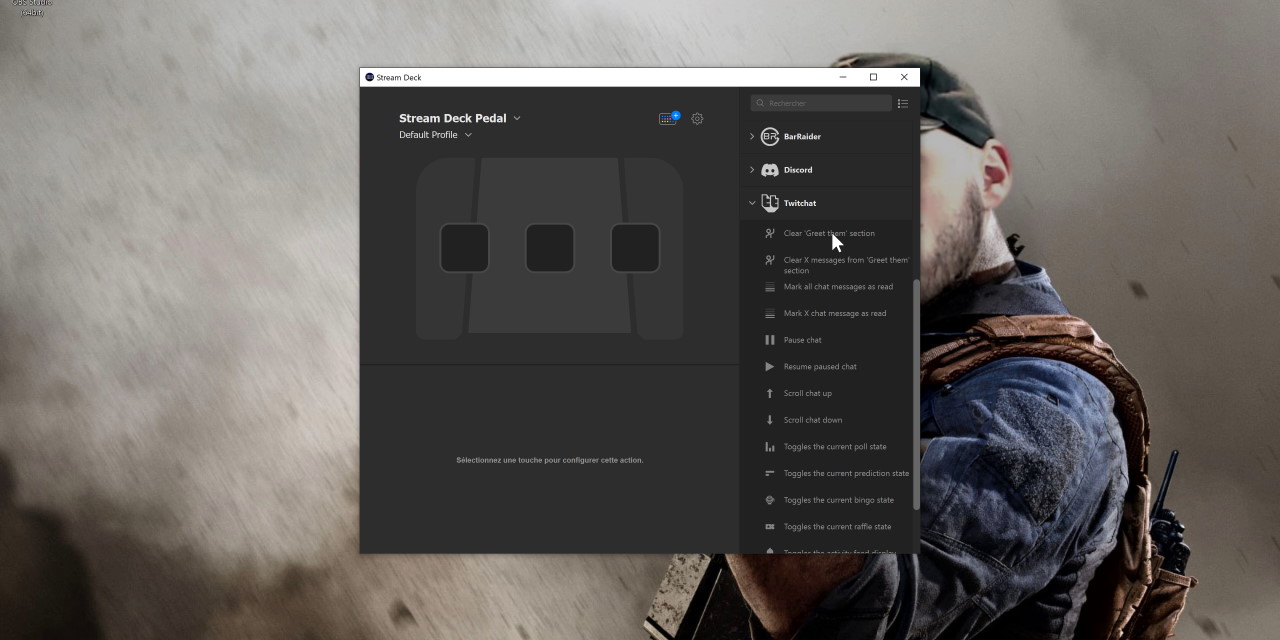Toggle the actions list view icon

click(903, 103)
